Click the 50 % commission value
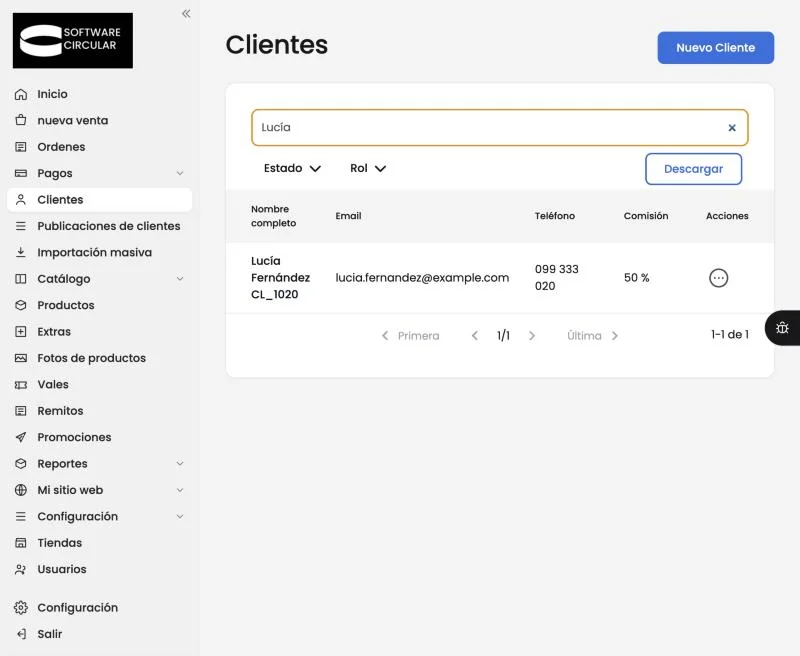This screenshot has width=800, height=656. click(x=636, y=278)
